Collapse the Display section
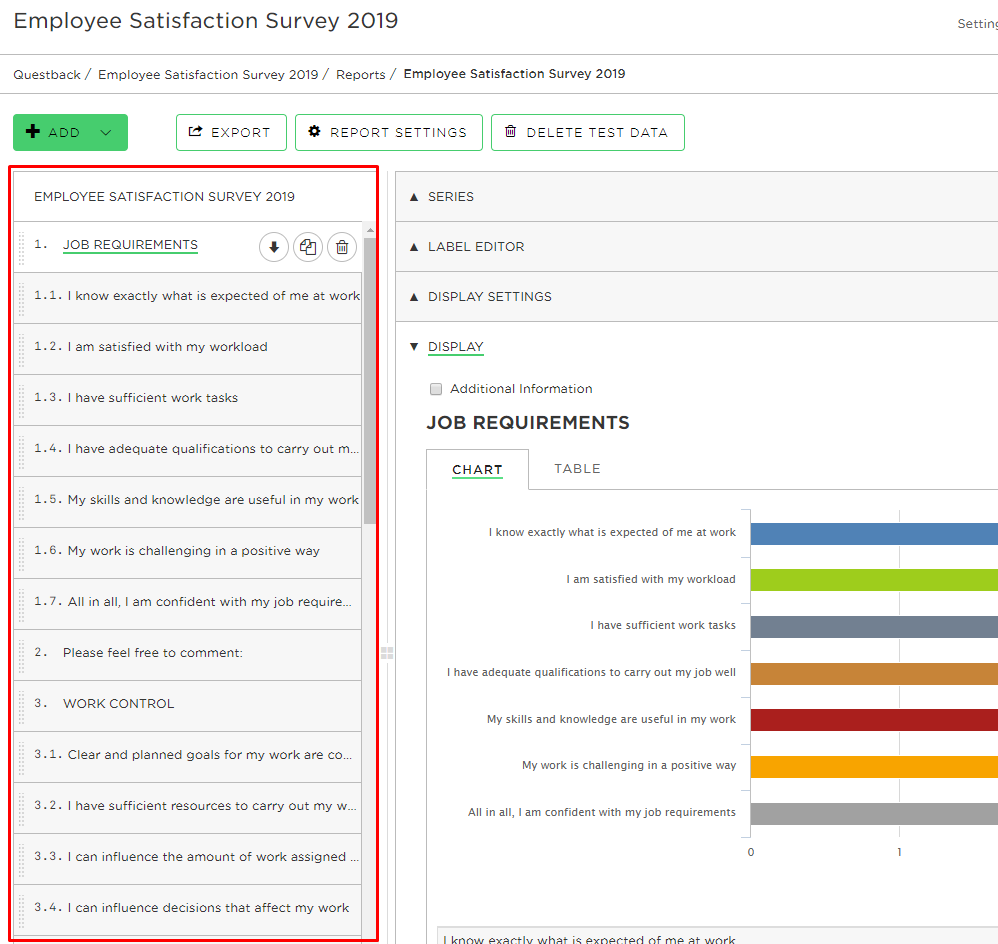 [456, 346]
